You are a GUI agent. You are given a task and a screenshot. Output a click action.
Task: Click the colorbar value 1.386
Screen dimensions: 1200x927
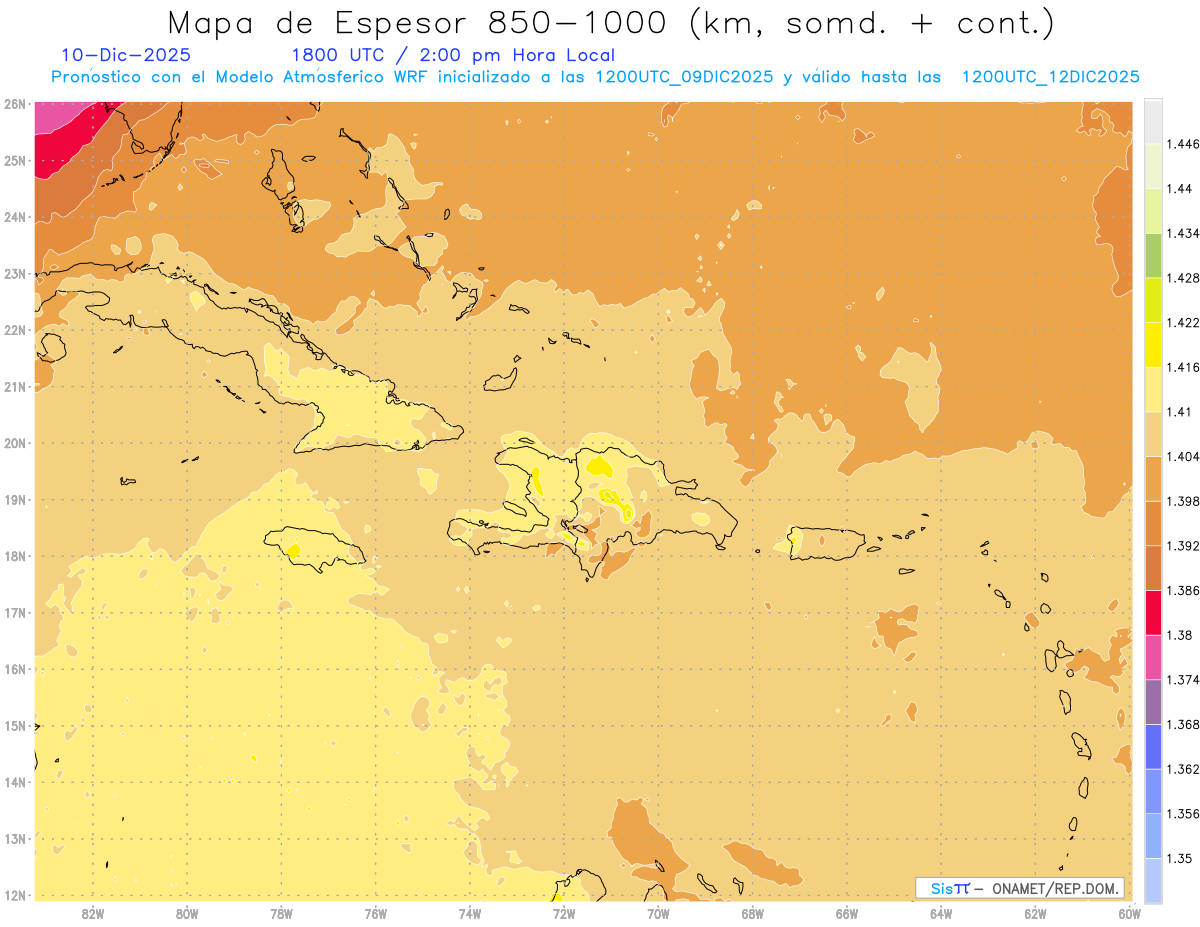1183,590
